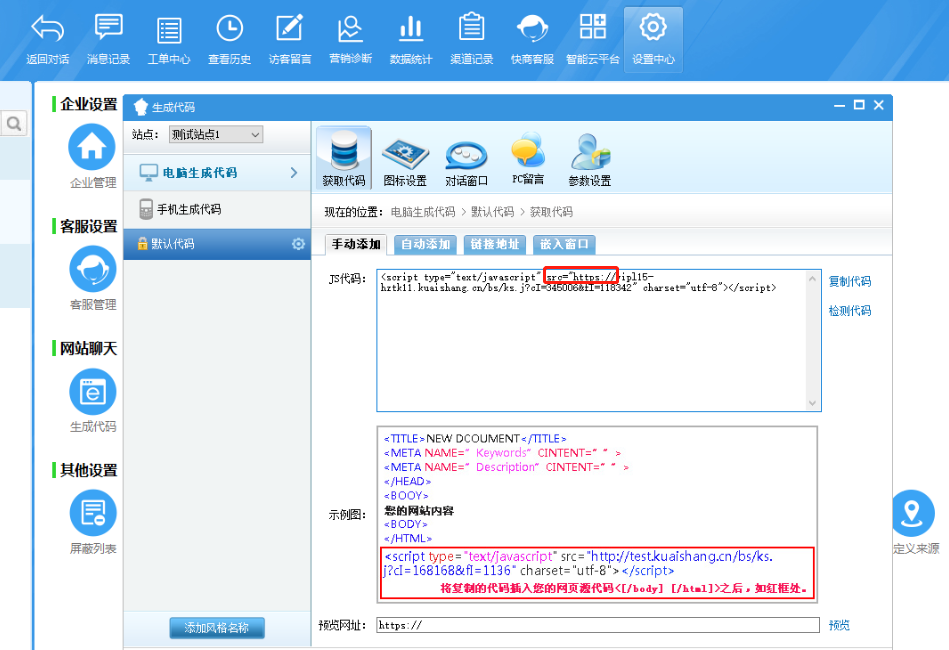Open 消息记录 message history
The image size is (949, 650).
pyautogui.click(x=108, y=39)
